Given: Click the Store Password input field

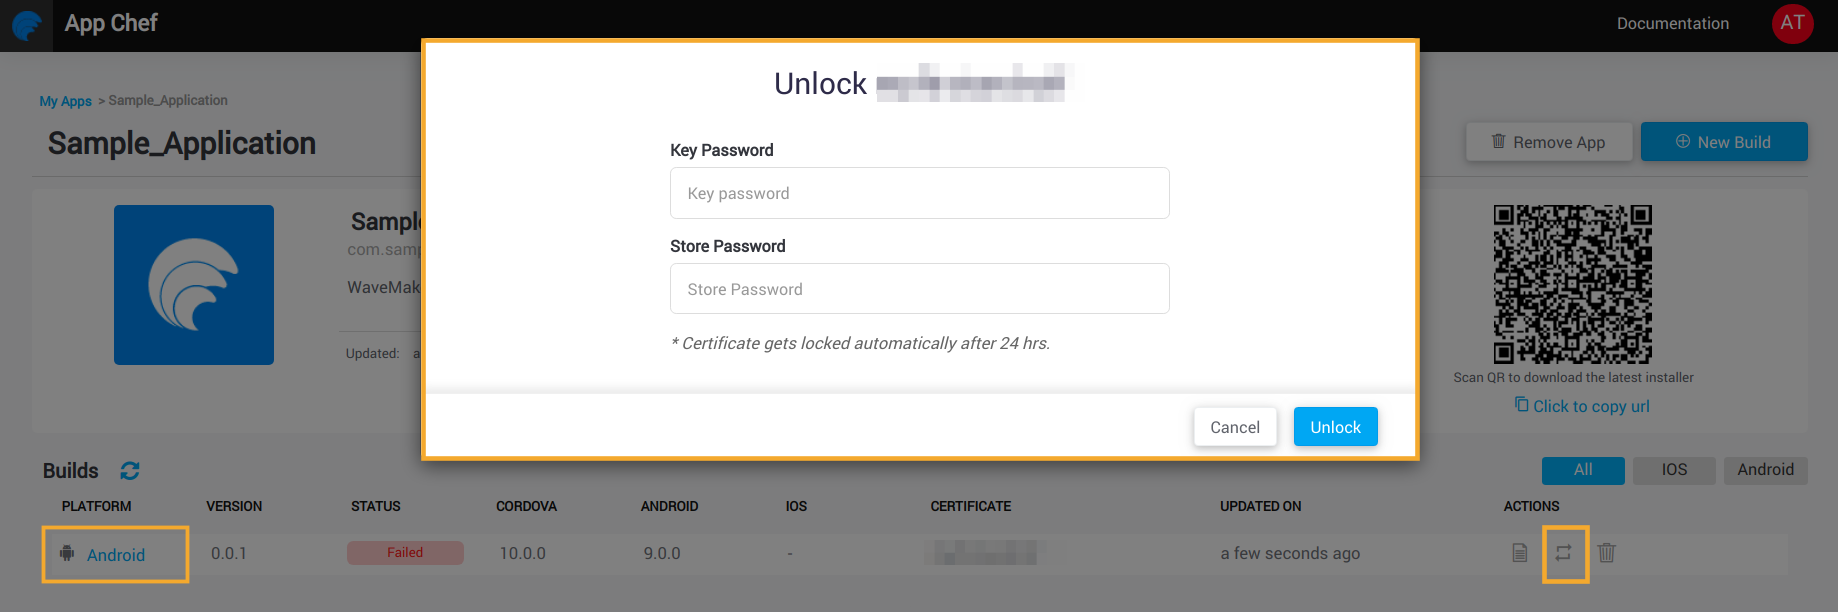Looking at the screenshot, I should coord(919,288).
